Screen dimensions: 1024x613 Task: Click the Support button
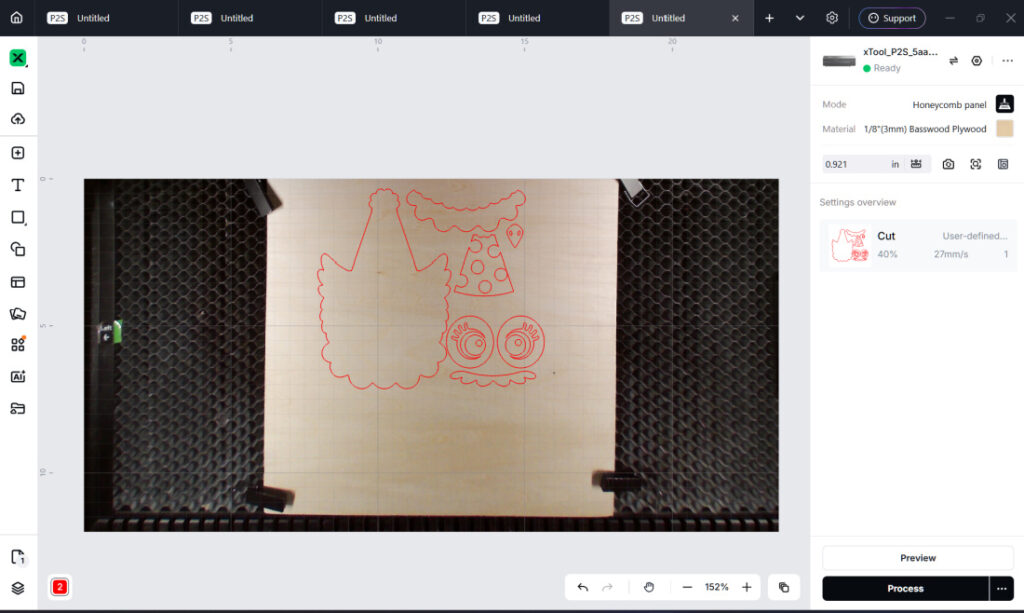pos(891,18)
